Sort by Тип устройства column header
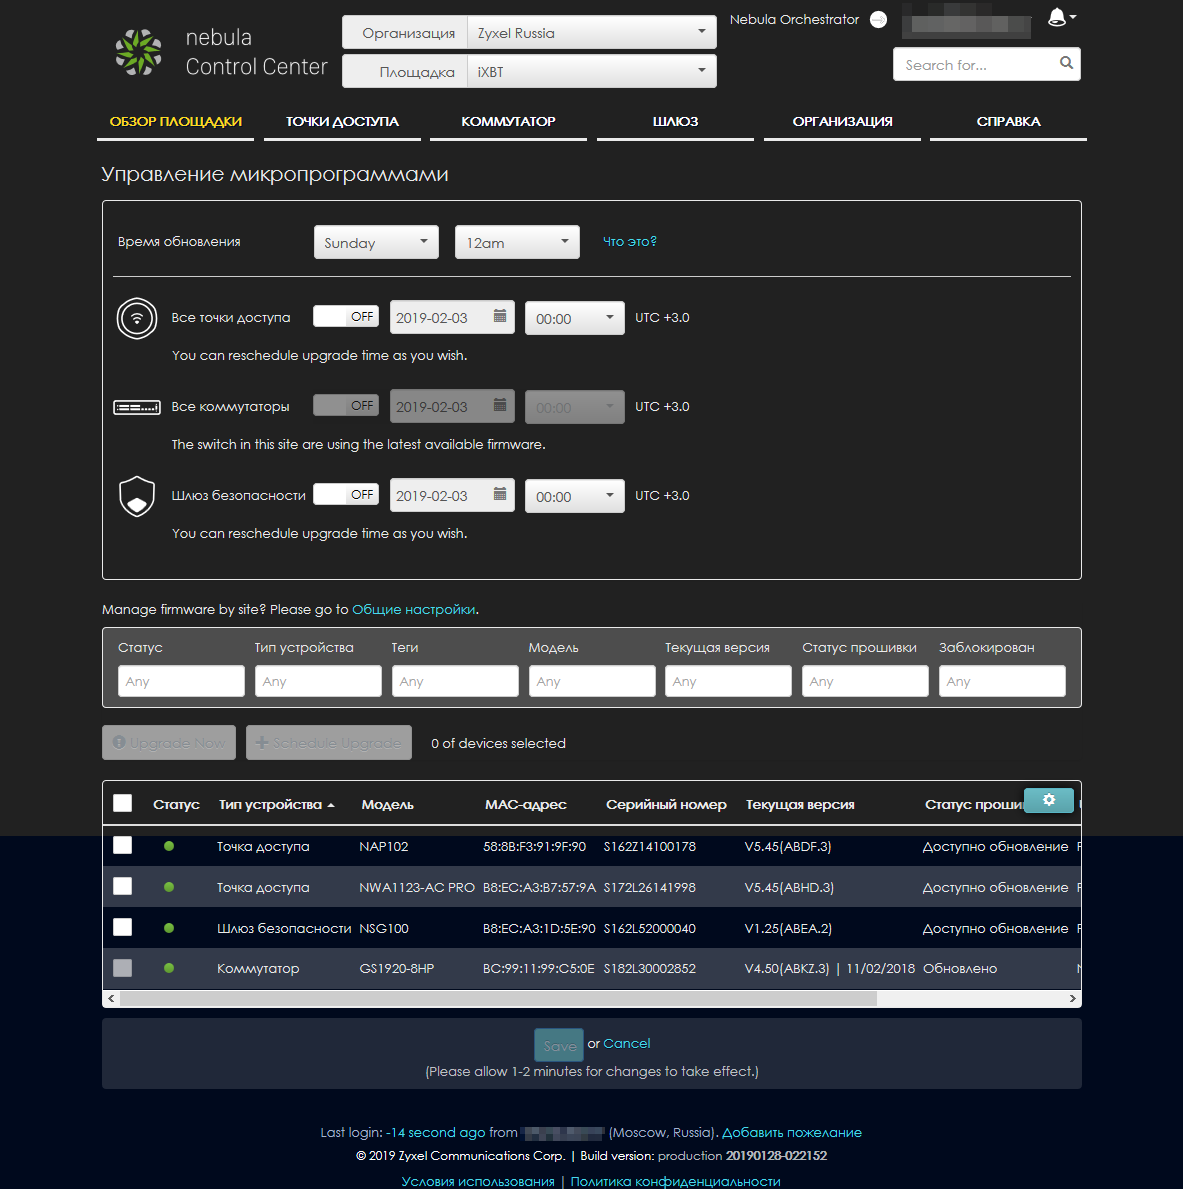Viewport: 1183px width, 1189px height. (277, 805)
